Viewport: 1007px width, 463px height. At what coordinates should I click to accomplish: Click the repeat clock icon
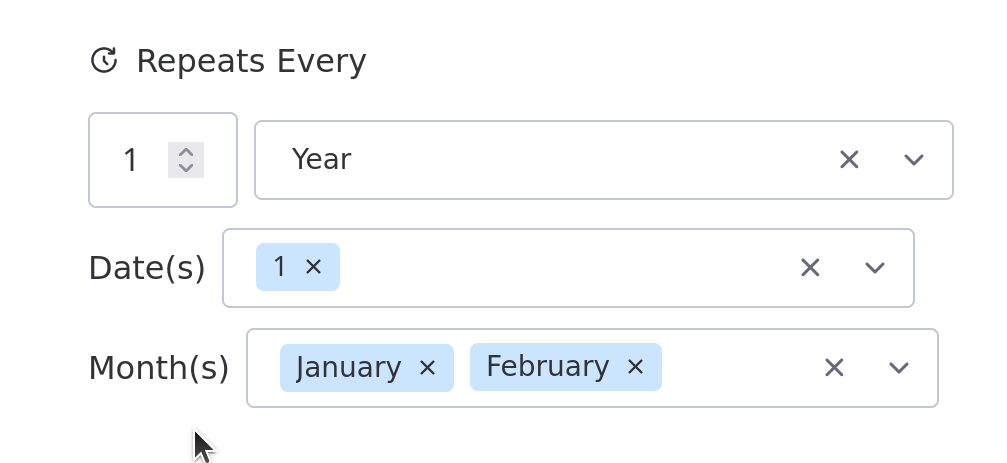coord(104,61)
